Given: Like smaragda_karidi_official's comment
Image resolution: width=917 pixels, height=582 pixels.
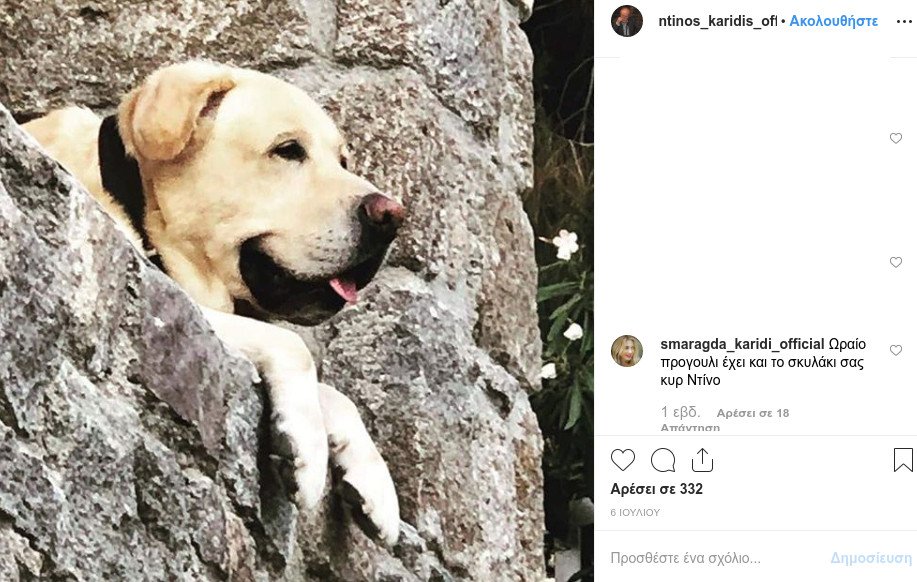Looking at the screenshot, I should [895, 350].
